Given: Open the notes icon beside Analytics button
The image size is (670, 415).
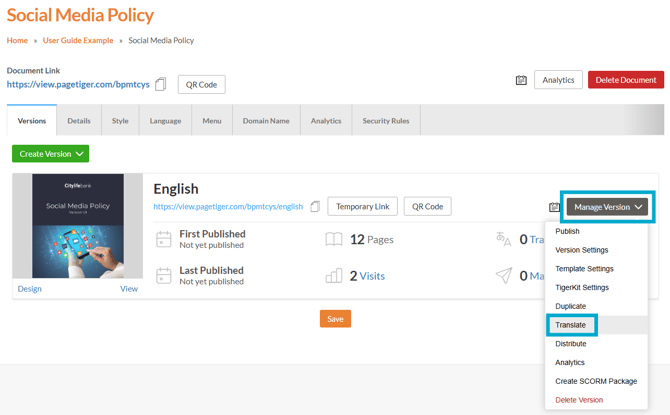Looking at the screenshot, I should tap(521, 80).
